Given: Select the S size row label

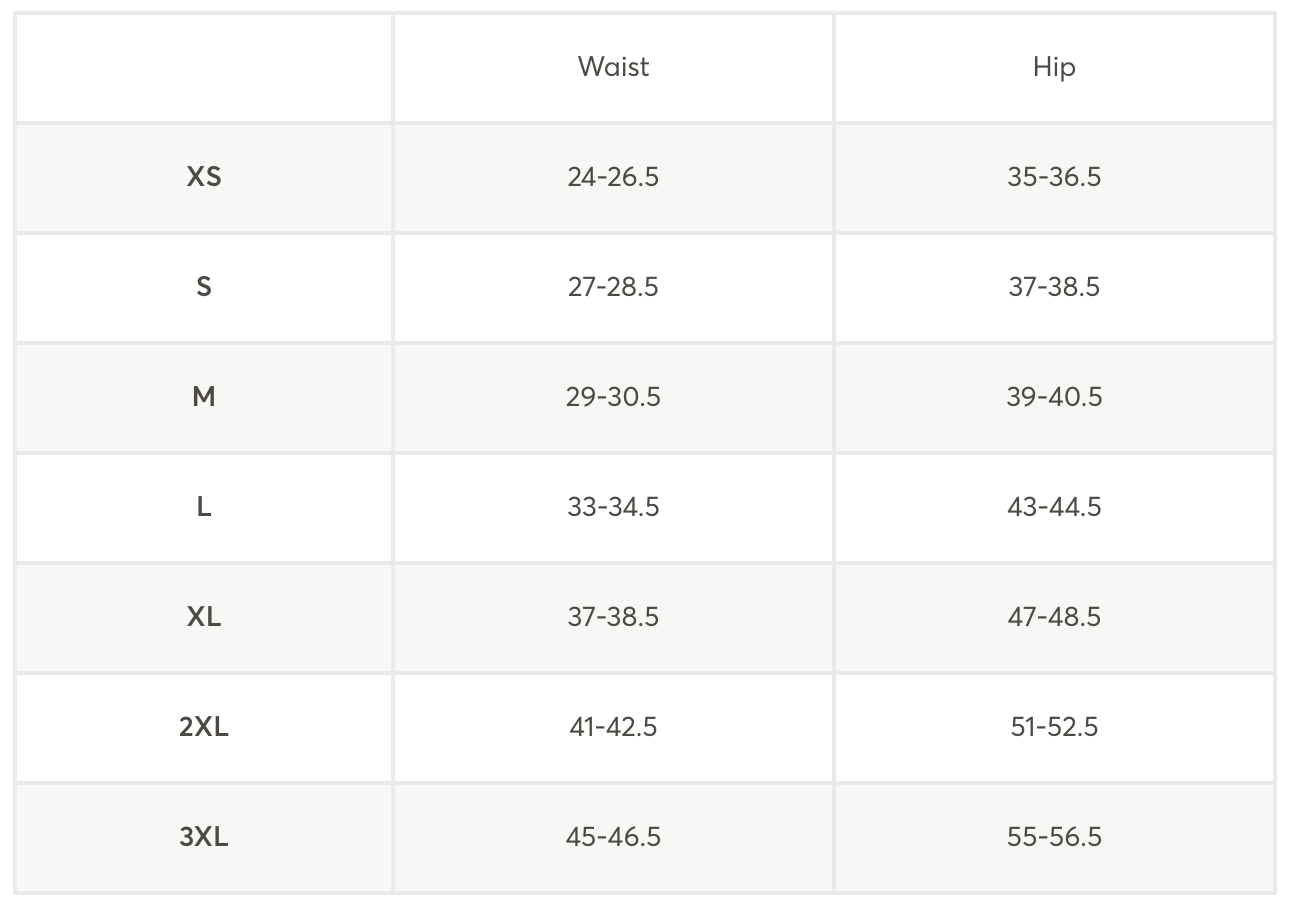Looking at the screenshot, I should click(204, 287).
